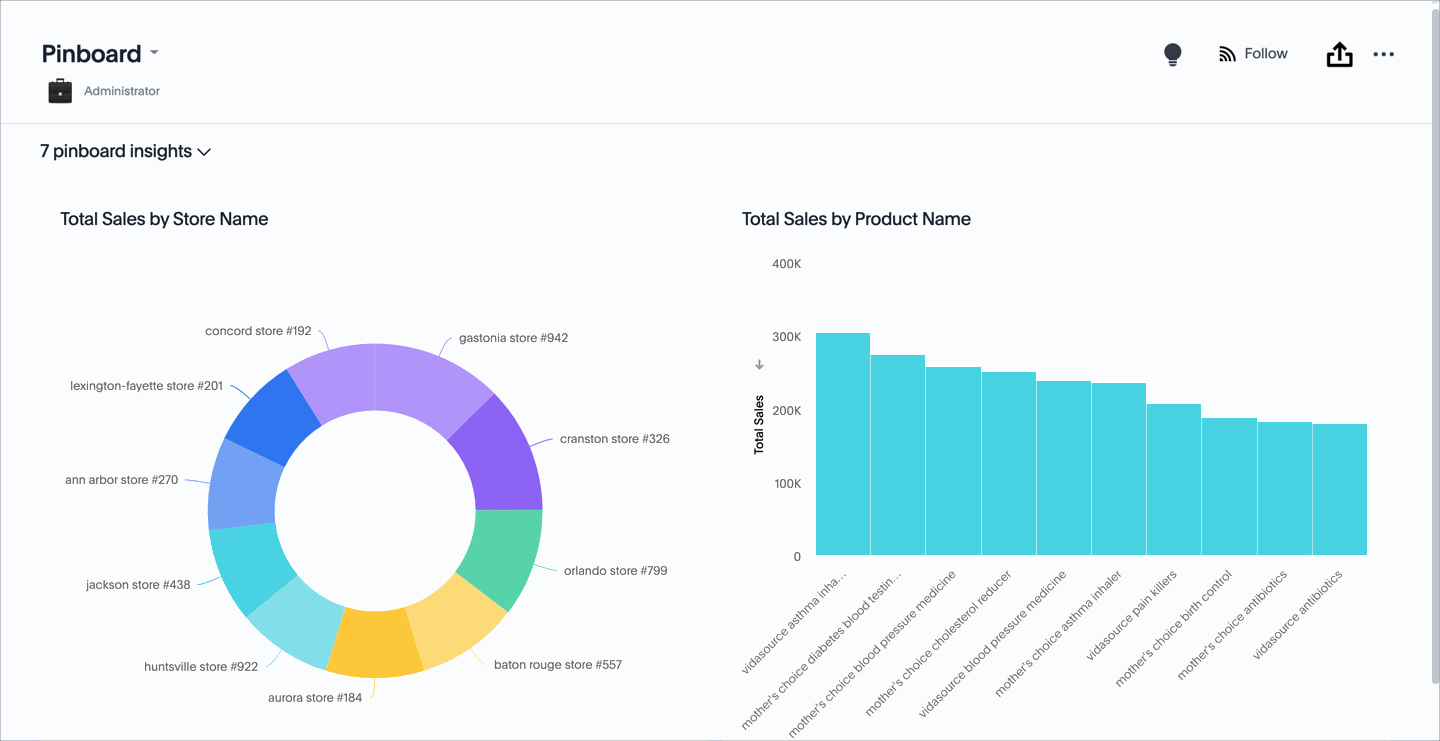
Task: Click the Total Sales by Store Name title
Action: pos(164,219)
